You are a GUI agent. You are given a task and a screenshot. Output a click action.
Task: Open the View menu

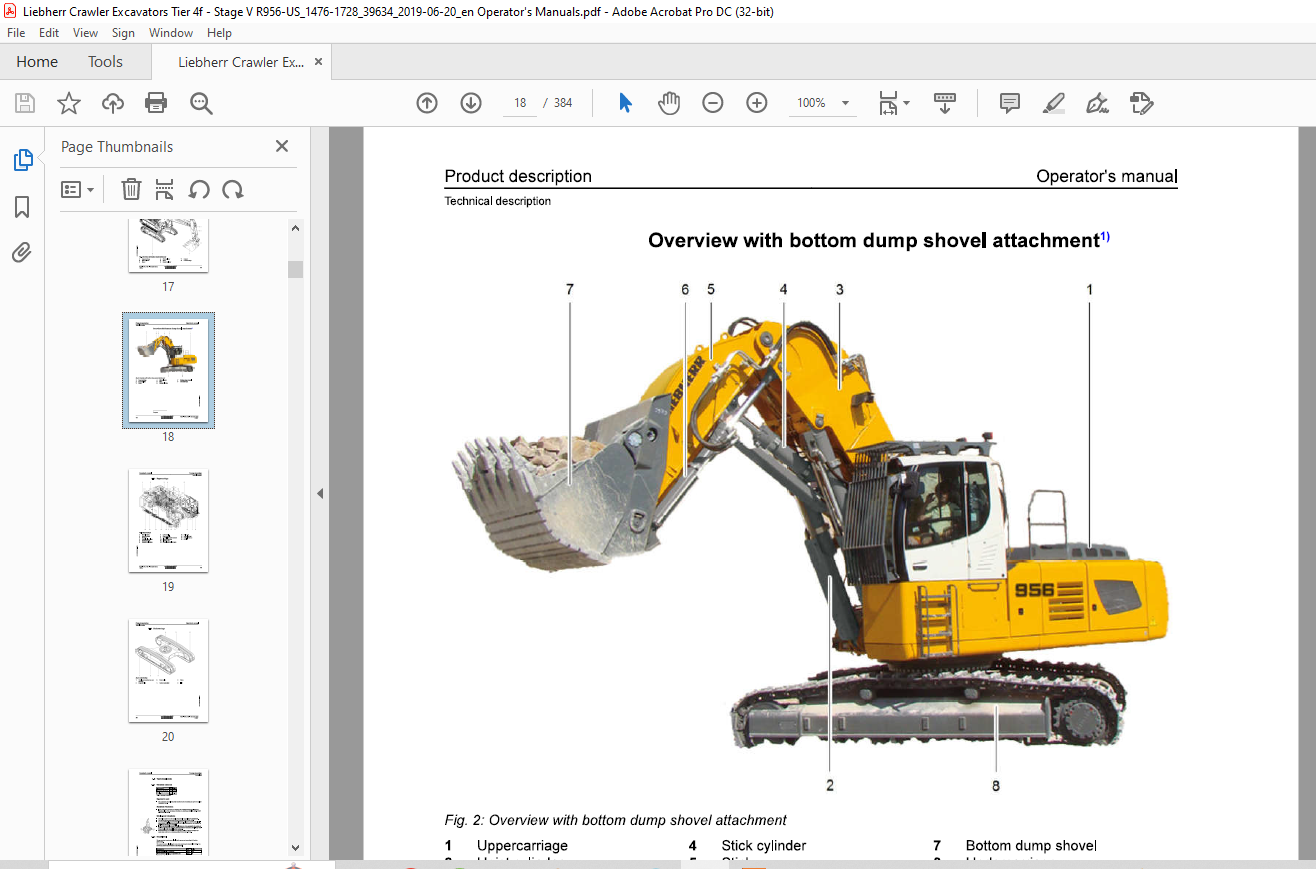click(85, 33)
